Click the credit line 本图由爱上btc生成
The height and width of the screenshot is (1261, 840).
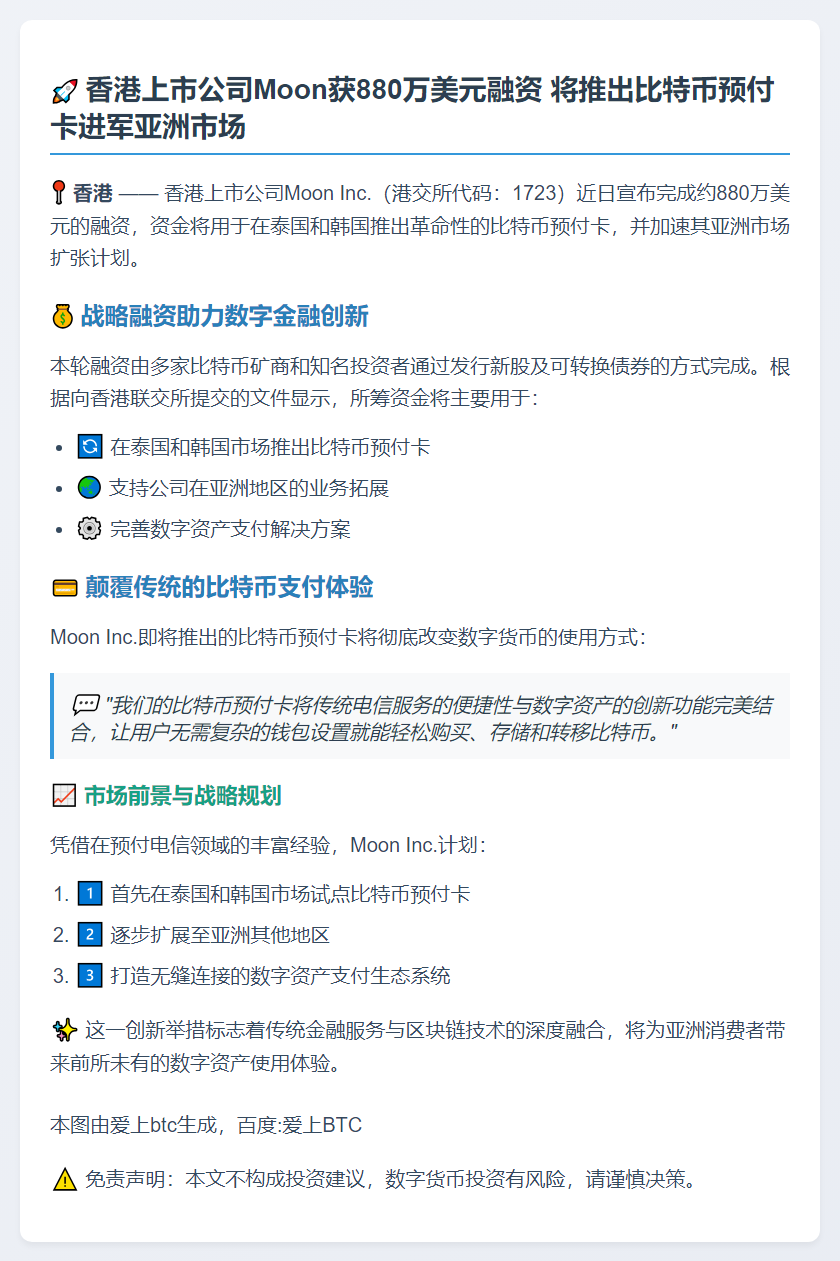click(x=206, y=1125)
